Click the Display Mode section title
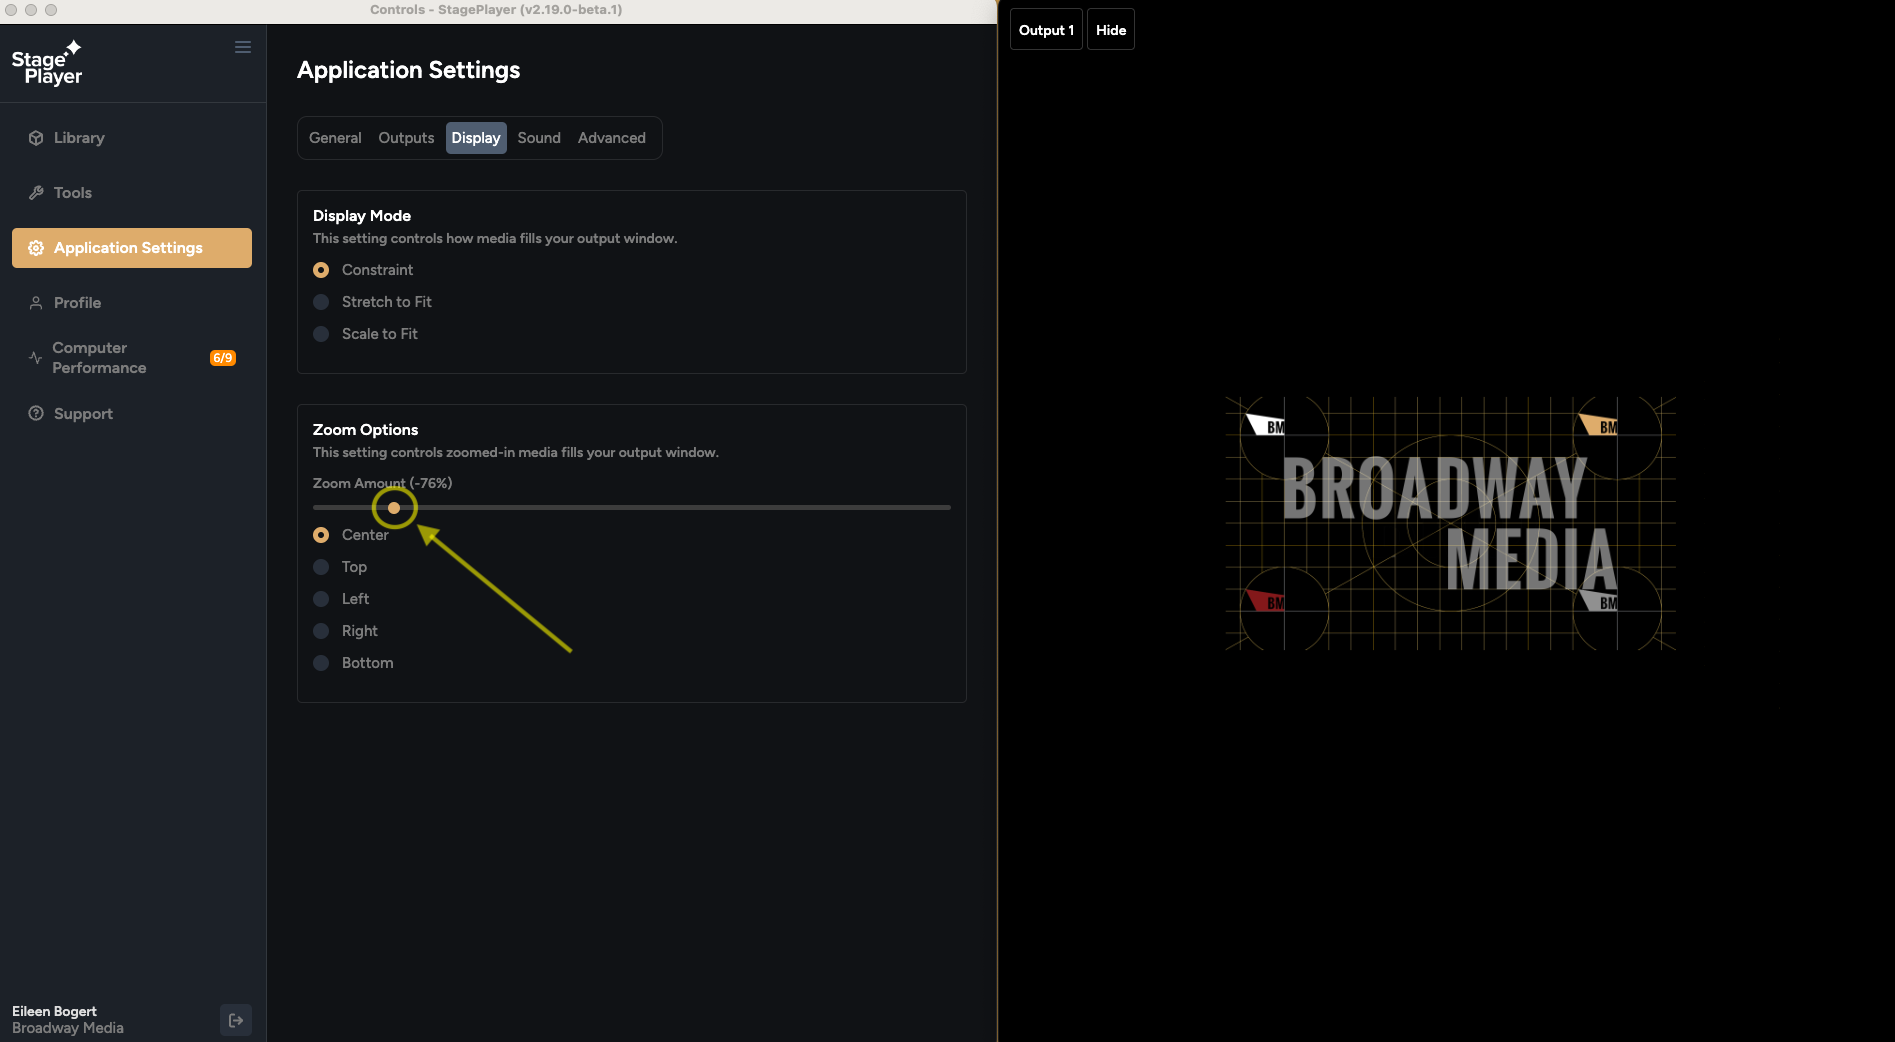1895x1042 pixels. (x=362, y=216)
